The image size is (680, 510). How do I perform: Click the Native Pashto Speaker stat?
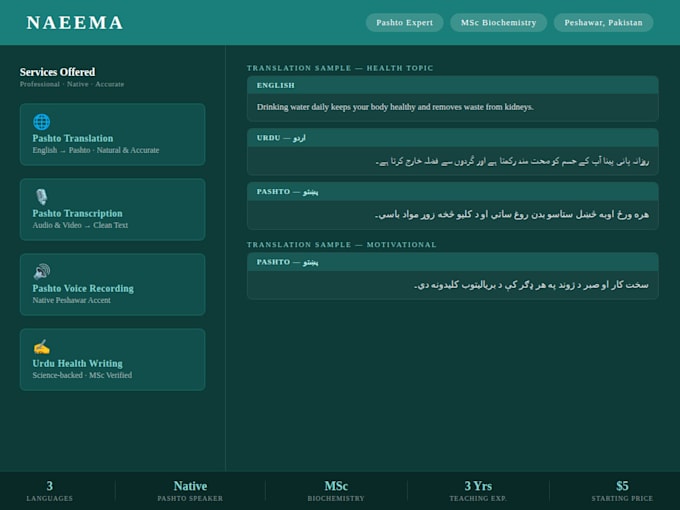pos(190,491)
